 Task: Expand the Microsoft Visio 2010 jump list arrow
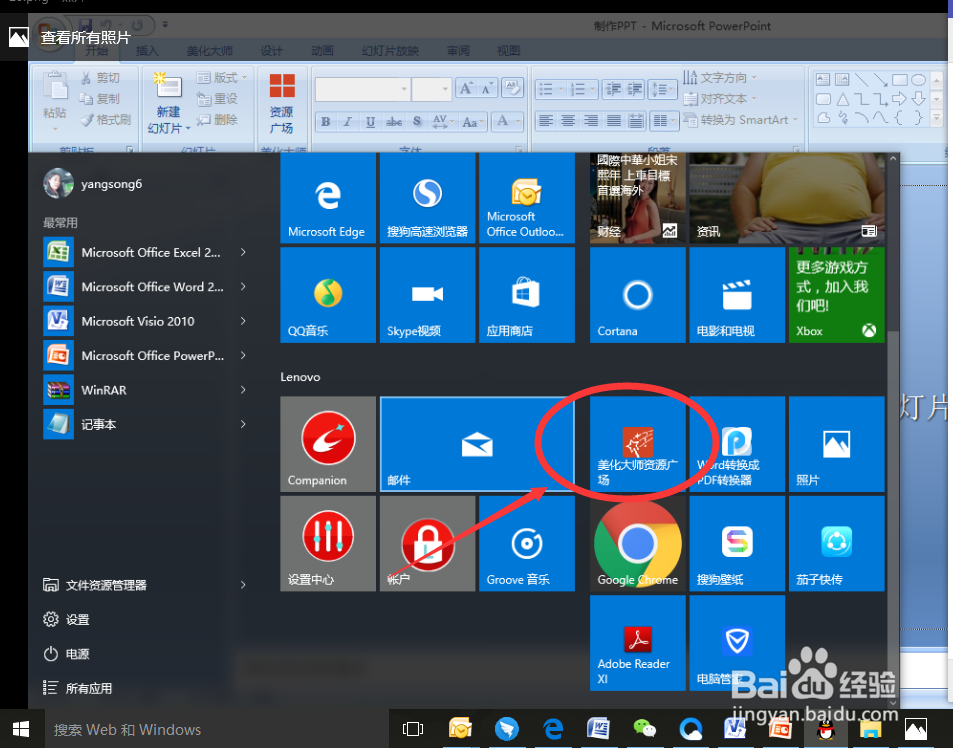coord(243,321)
